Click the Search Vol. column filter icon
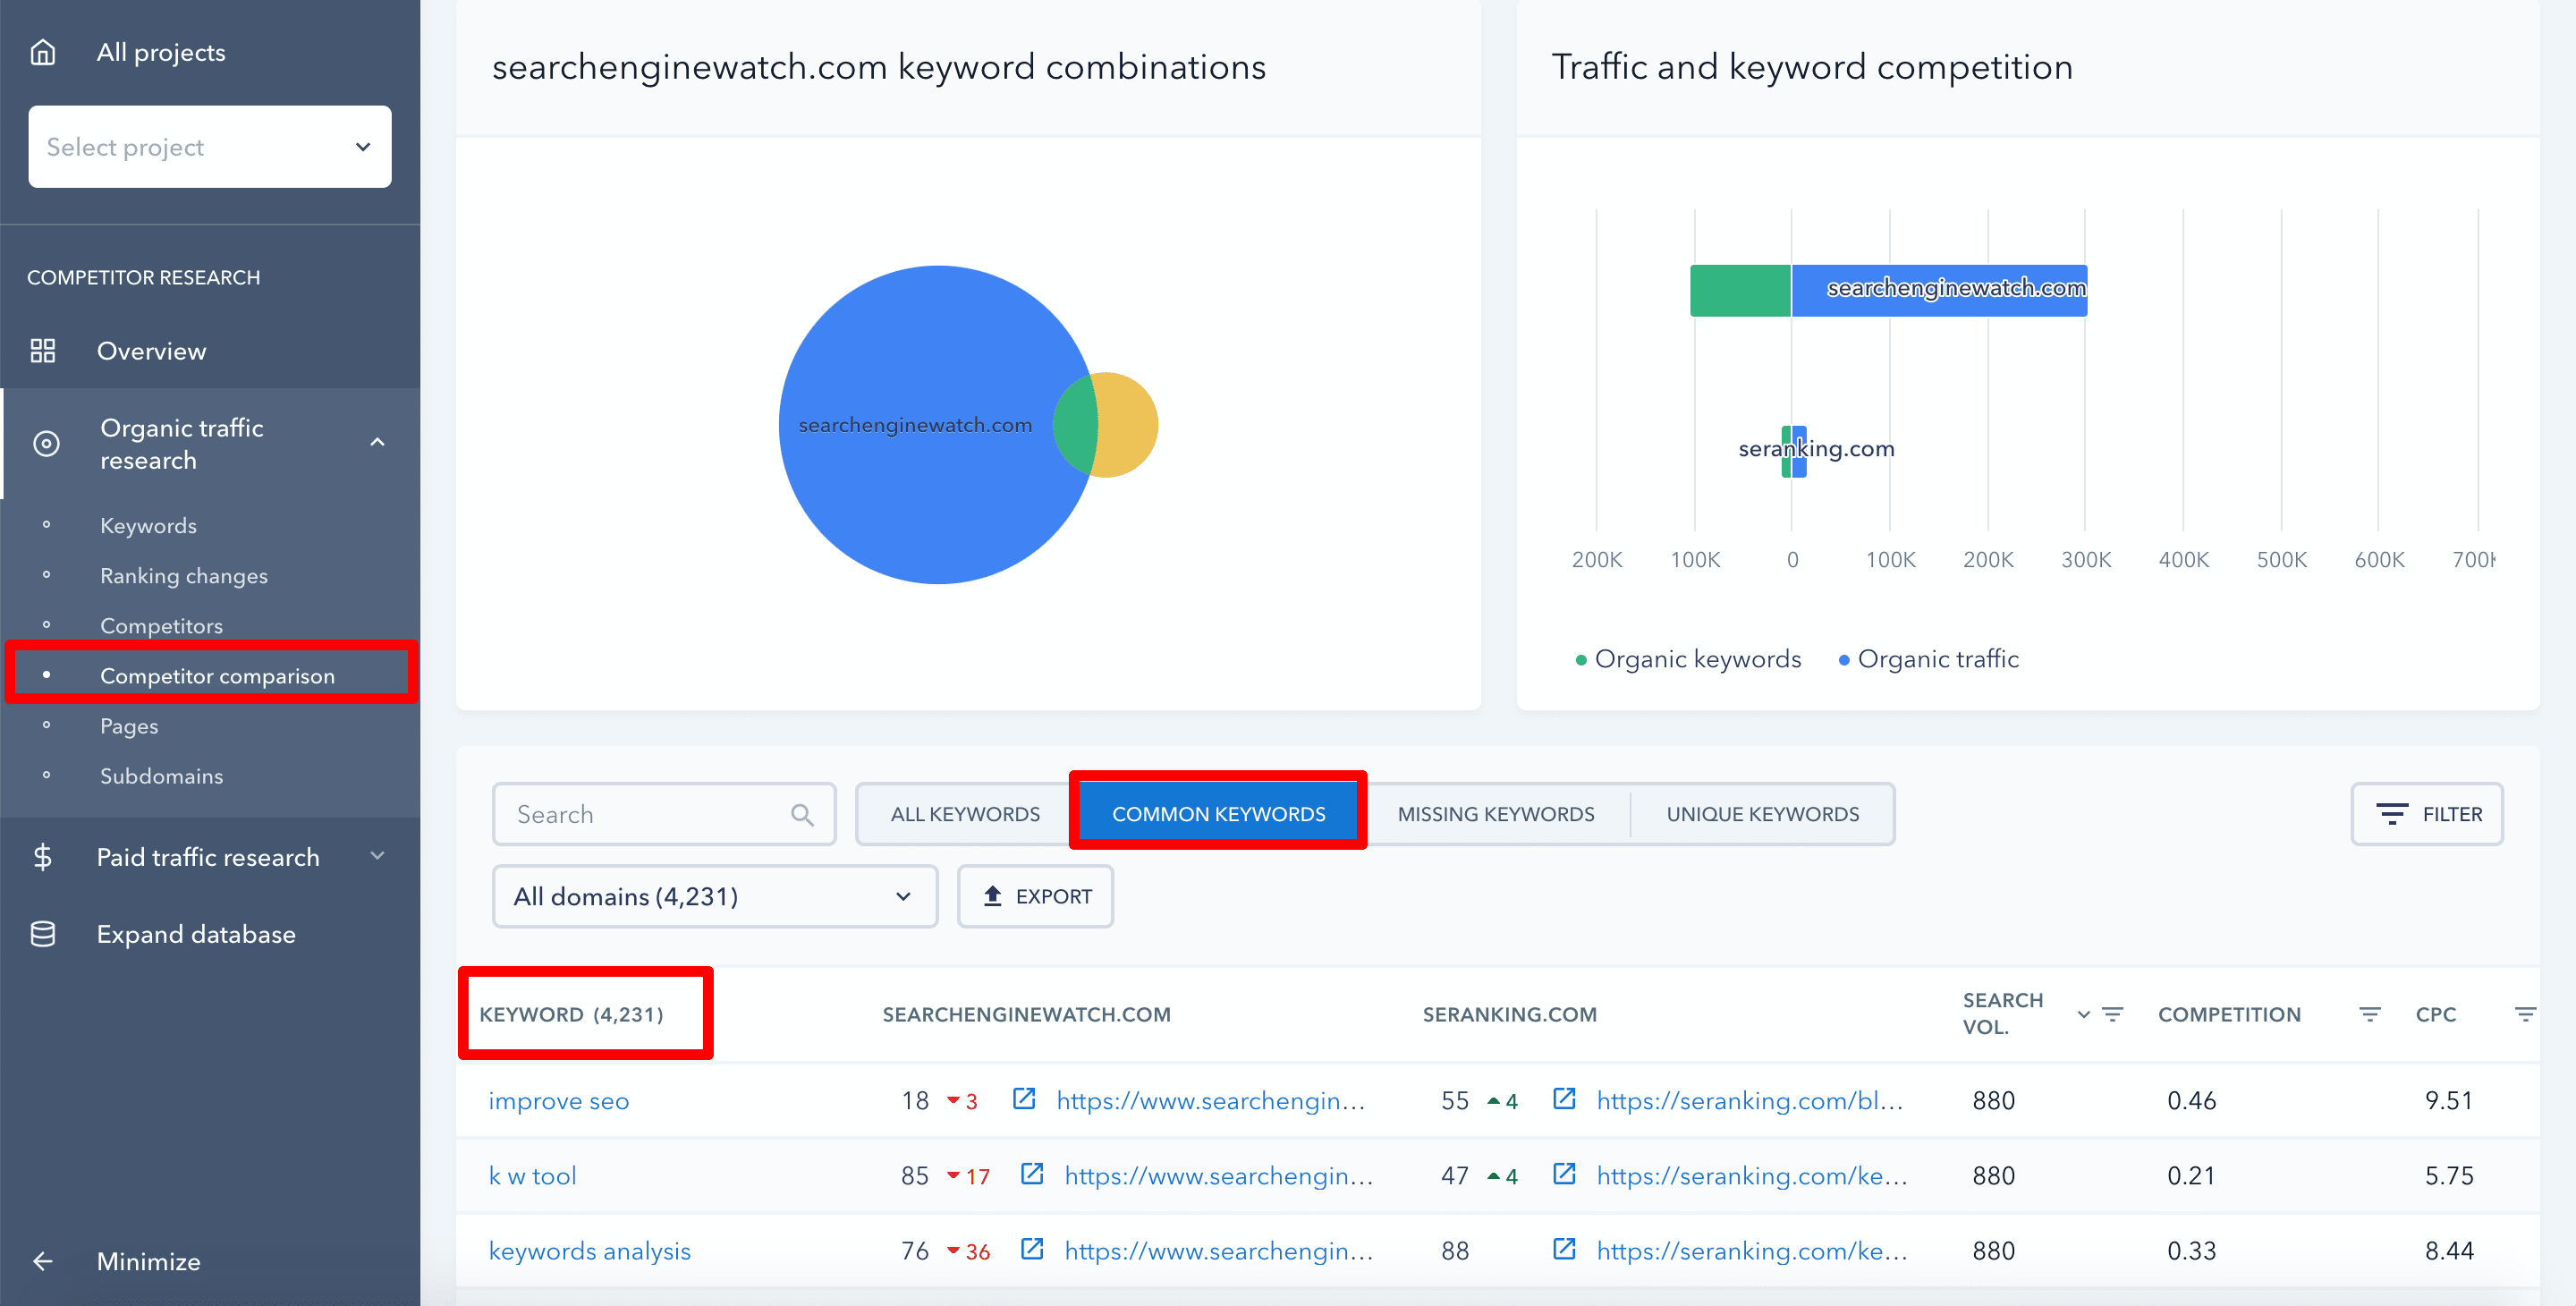Image resolution: width=2576 pixels, height=1306 pixels. (x=2112, y=1014)
